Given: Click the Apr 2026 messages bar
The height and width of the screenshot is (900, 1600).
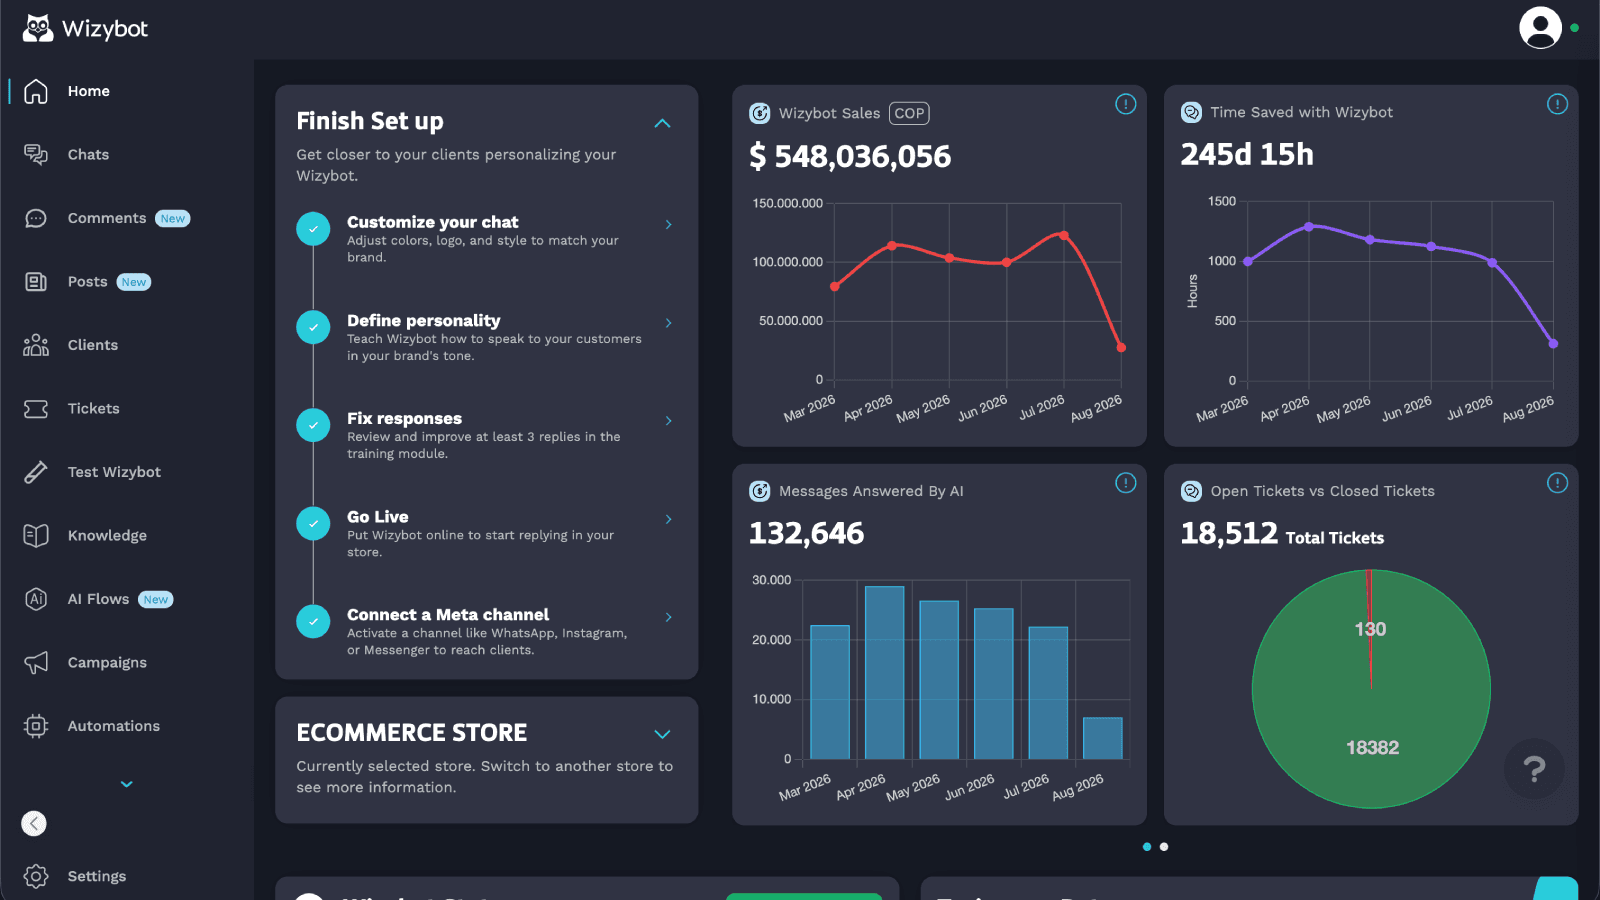Looking at the screenshot, I should pos(884,672).
